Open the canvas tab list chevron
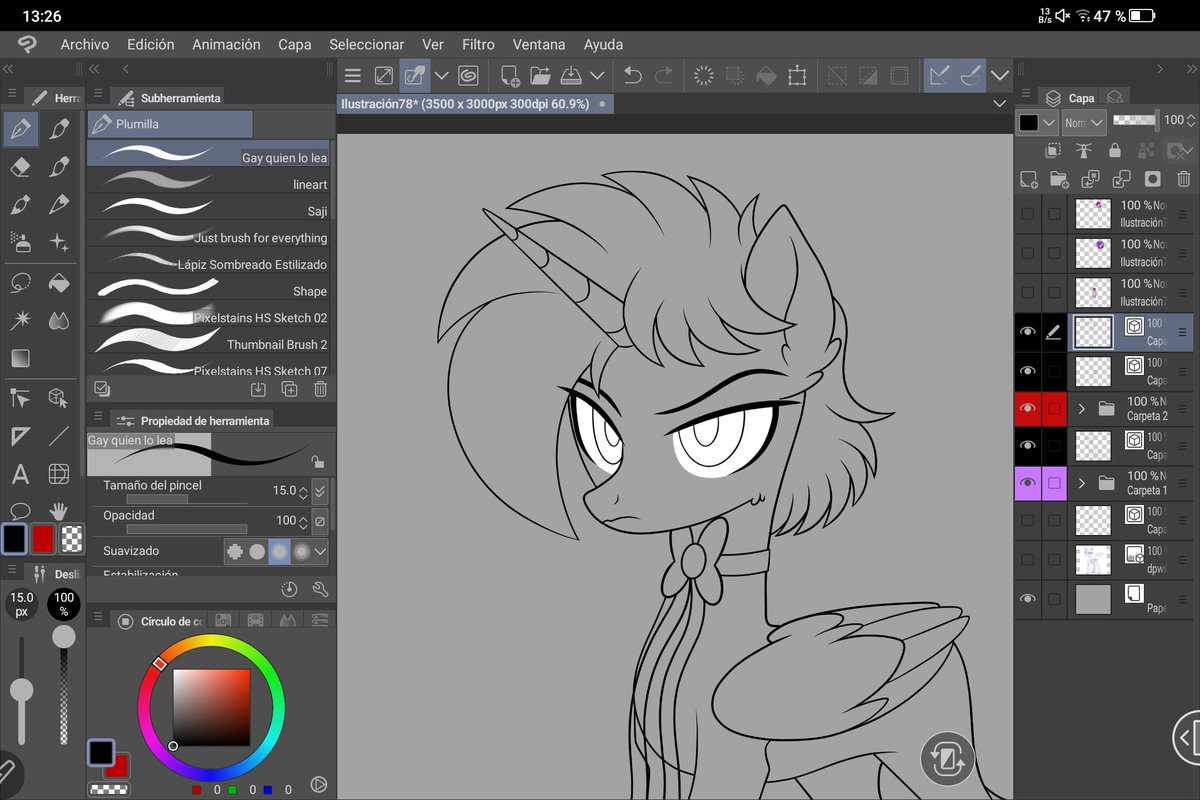Screen dimensions: 1200x800 click(1000, 103)
